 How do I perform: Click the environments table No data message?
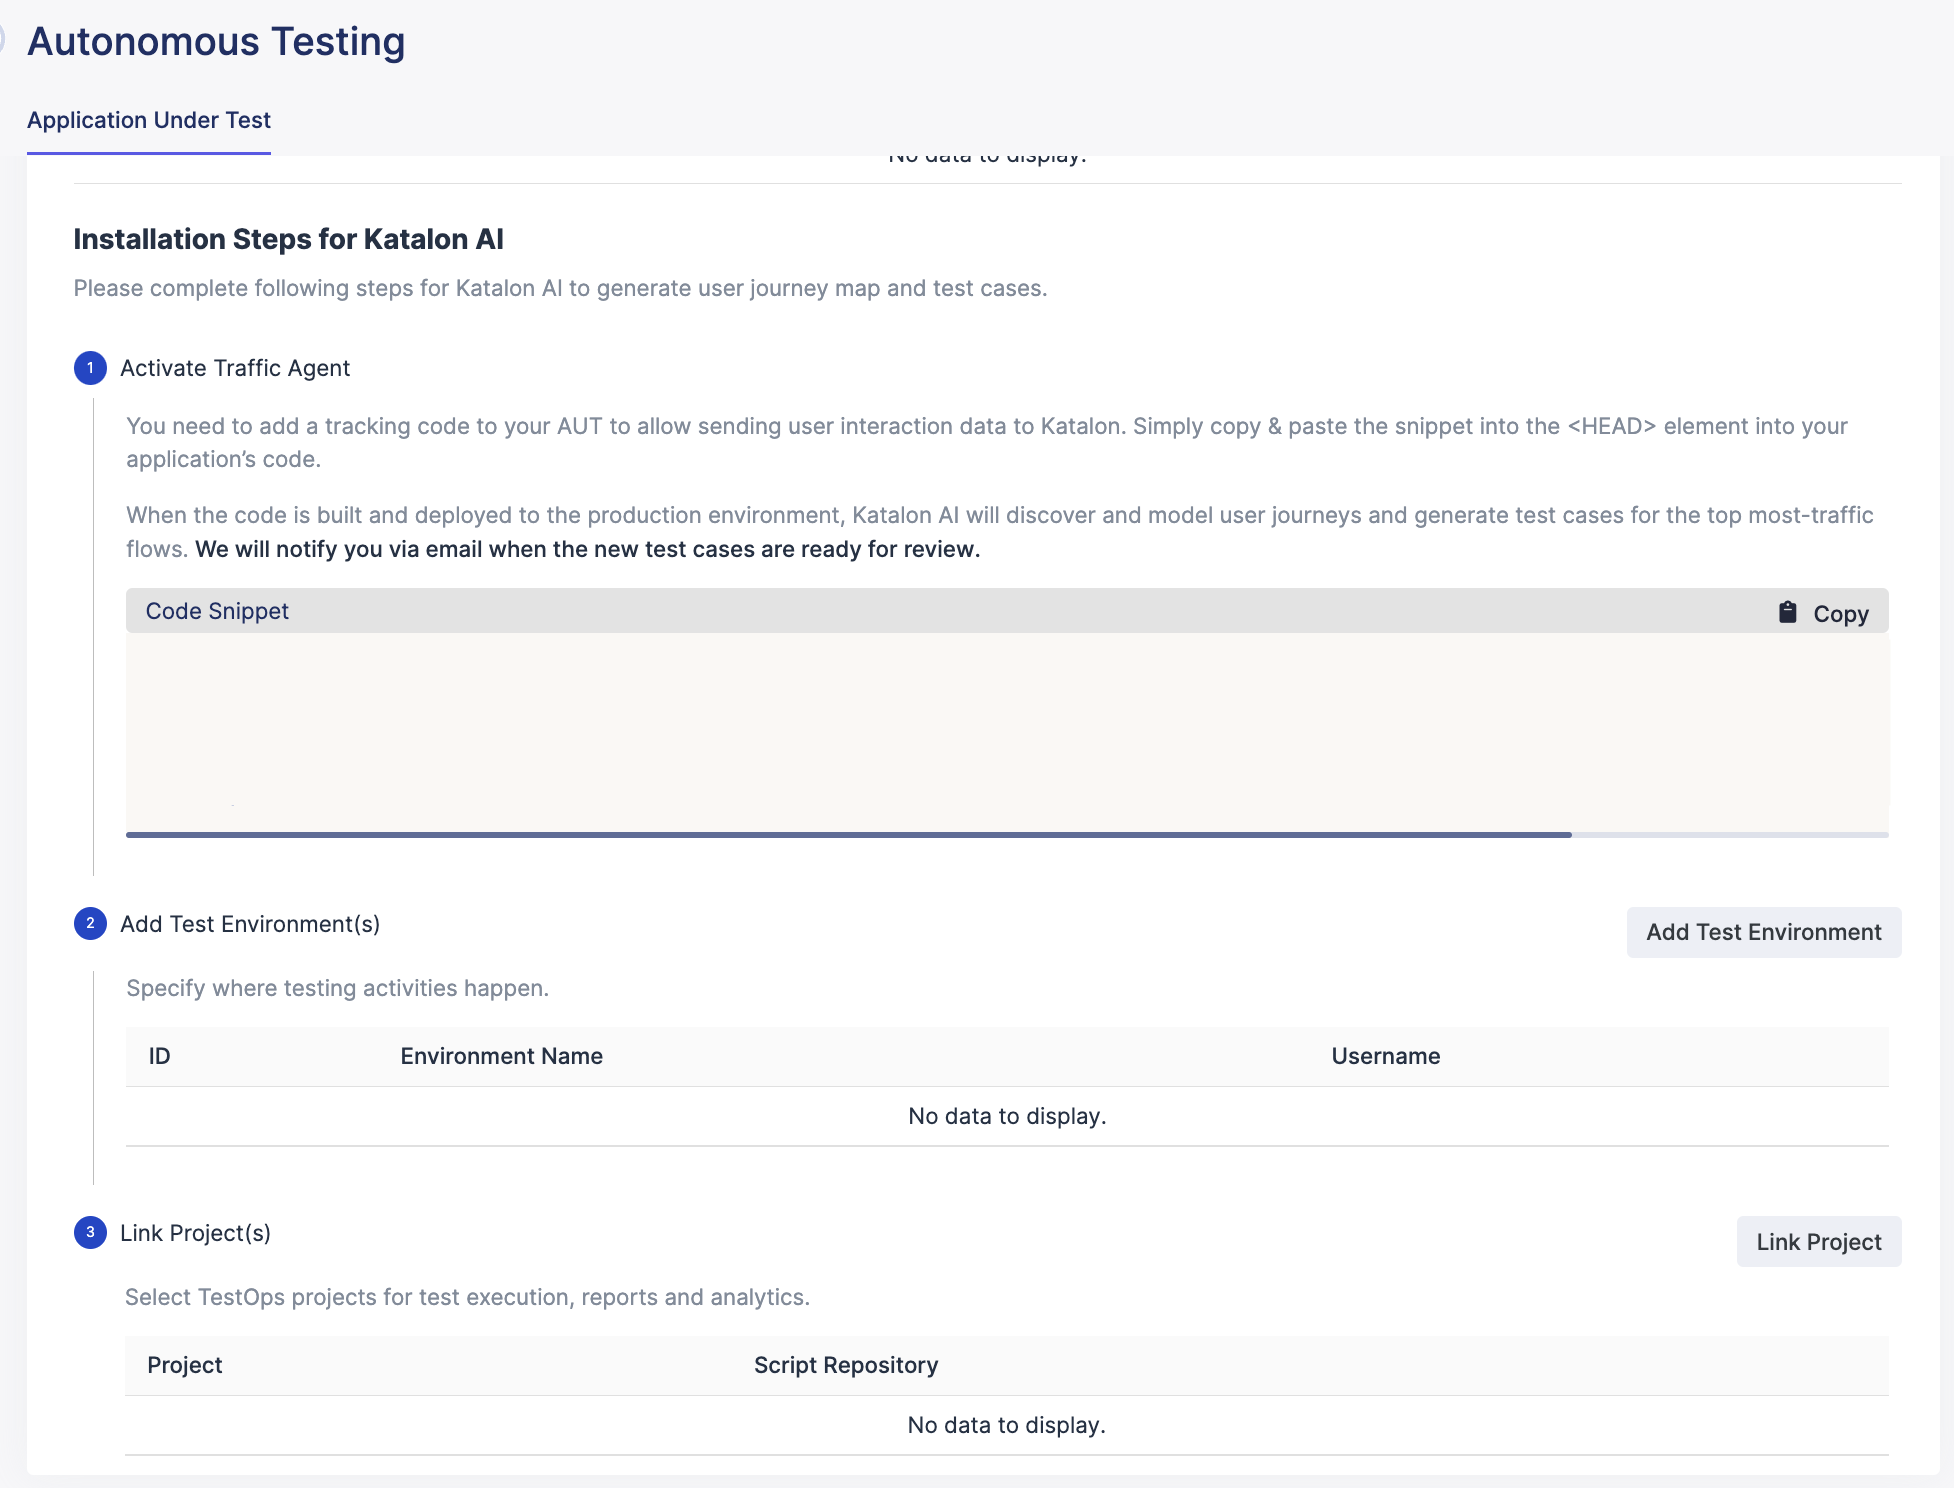(x=1007, y=1116)
